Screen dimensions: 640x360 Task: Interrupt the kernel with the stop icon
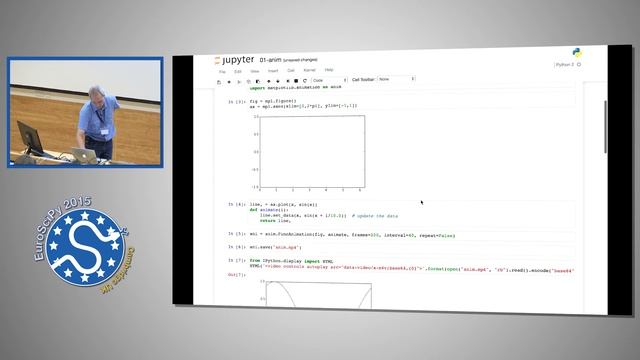pos(296,81)
